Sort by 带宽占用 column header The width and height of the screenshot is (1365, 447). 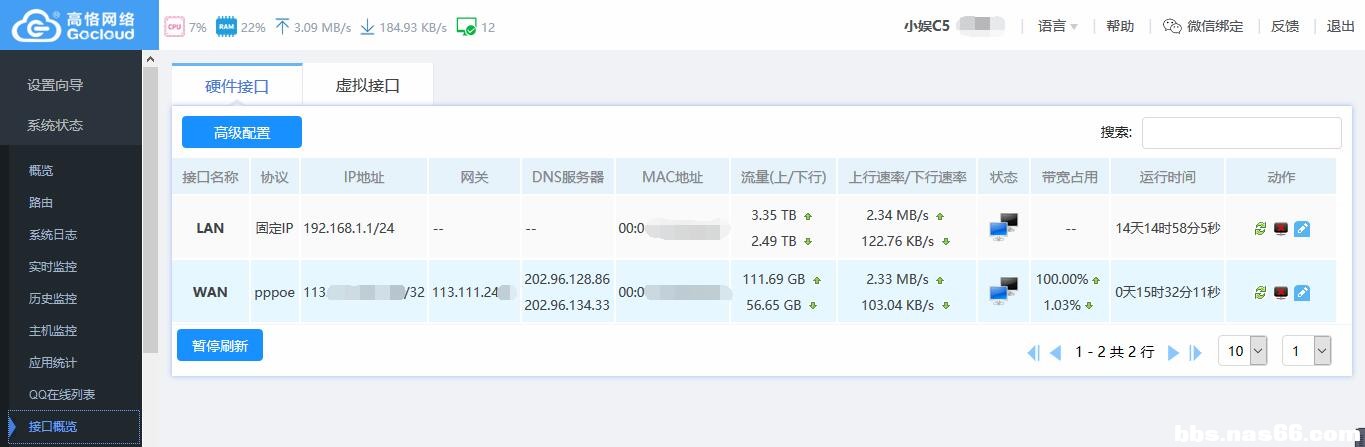click(x=1070, y=177)
